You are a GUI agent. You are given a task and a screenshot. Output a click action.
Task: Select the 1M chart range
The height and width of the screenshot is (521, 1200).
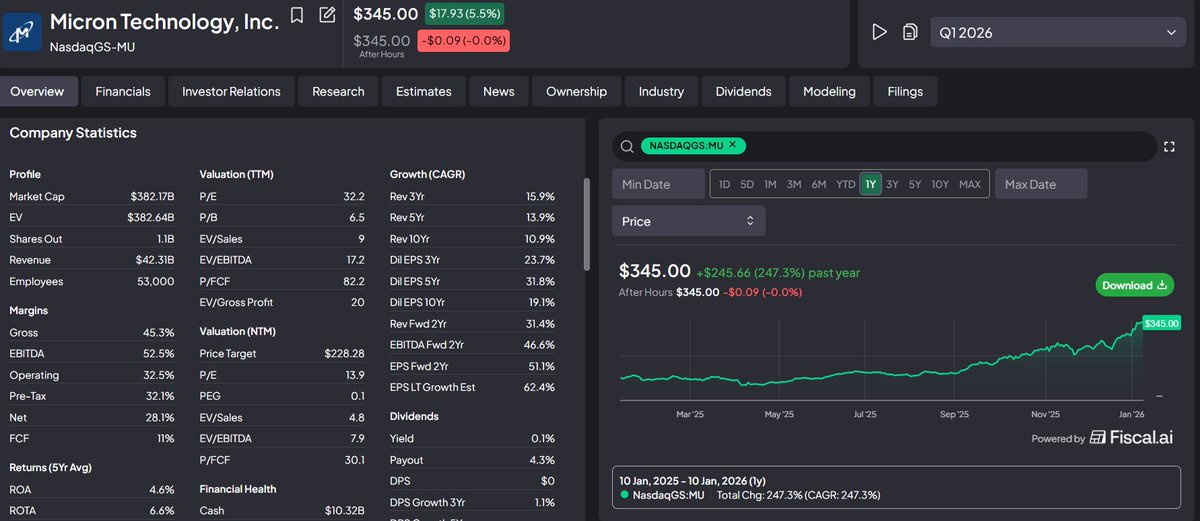770,184
